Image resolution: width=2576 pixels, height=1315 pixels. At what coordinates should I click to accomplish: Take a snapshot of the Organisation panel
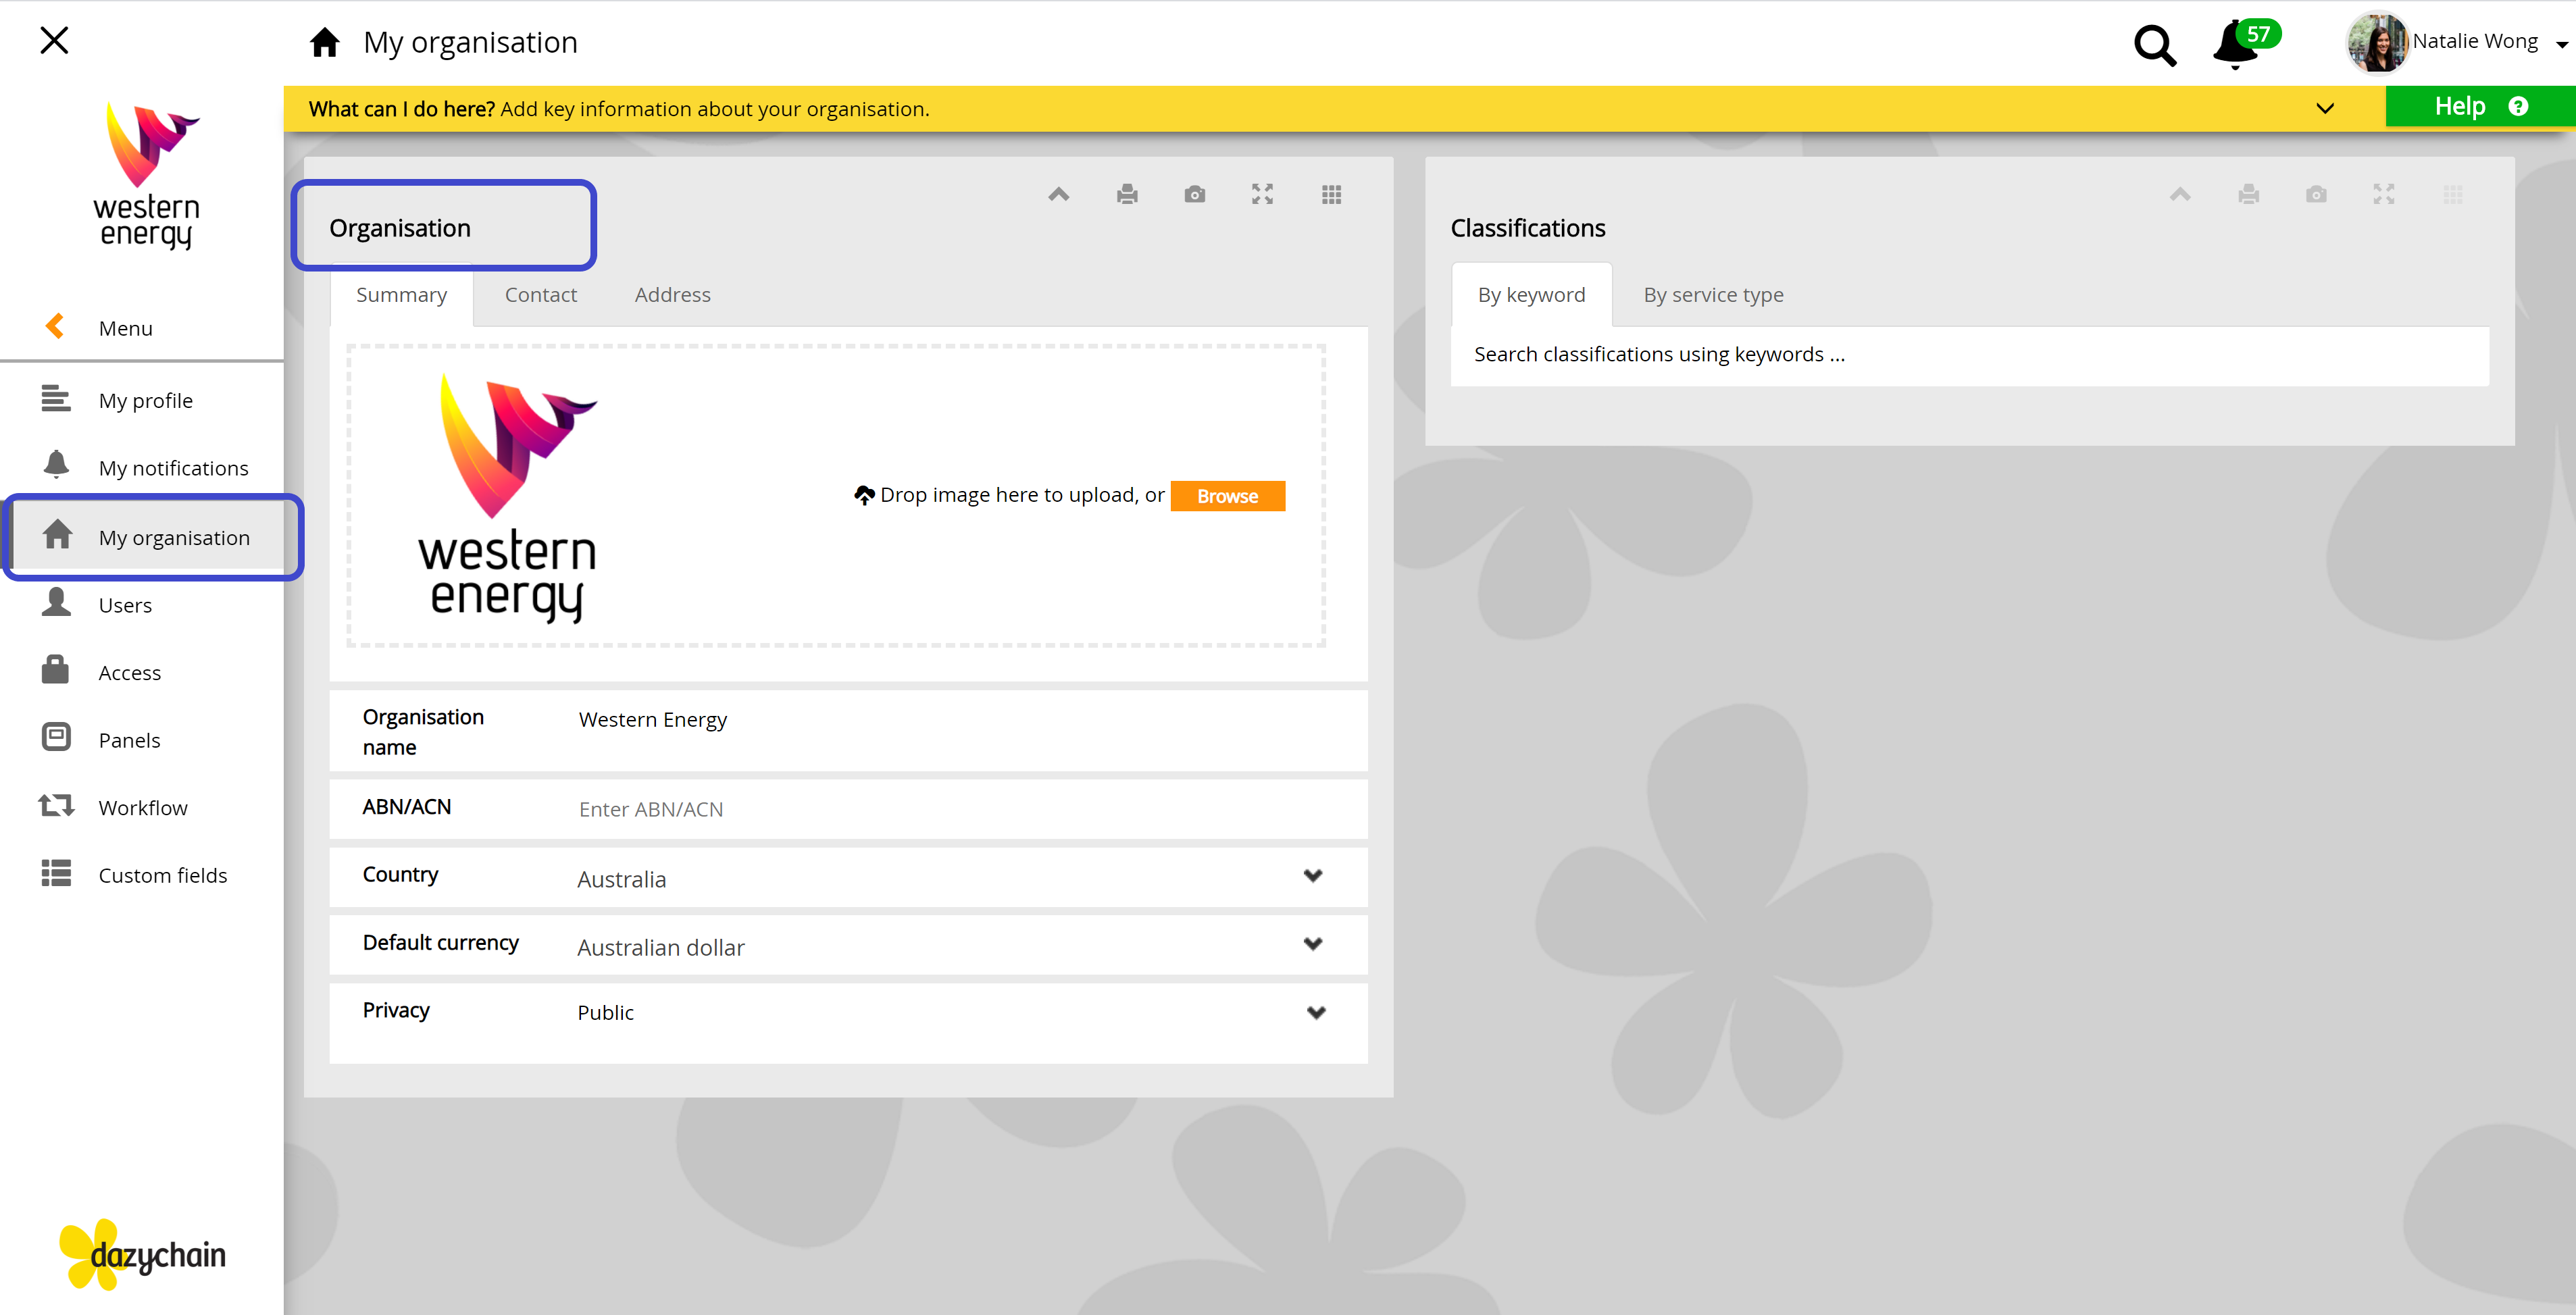point(1195,194)
